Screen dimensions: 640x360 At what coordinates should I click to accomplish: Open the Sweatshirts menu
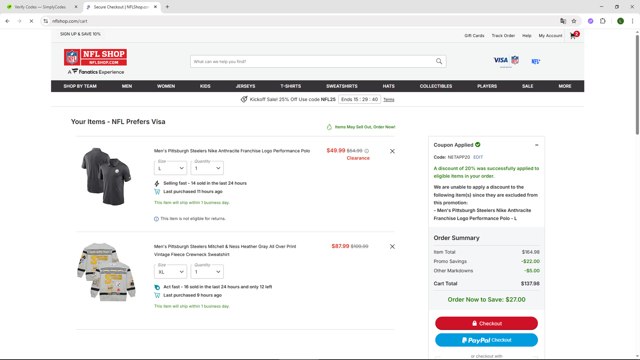342,86
